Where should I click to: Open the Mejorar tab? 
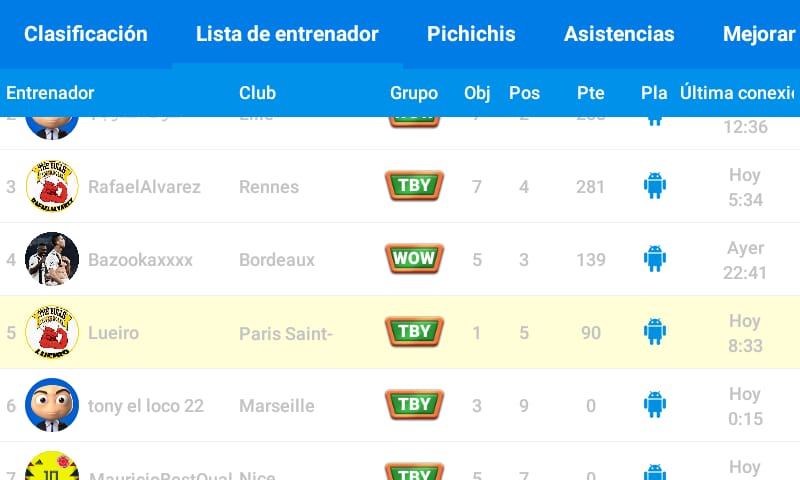[x=760, y=34]
